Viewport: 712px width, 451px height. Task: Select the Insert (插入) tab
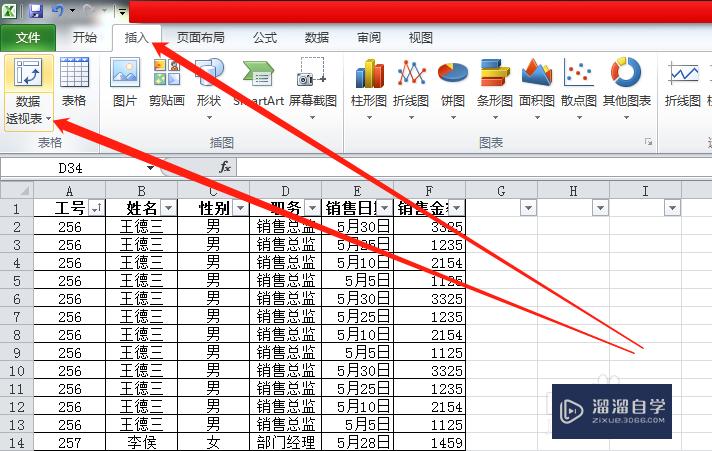coord(137,38)
